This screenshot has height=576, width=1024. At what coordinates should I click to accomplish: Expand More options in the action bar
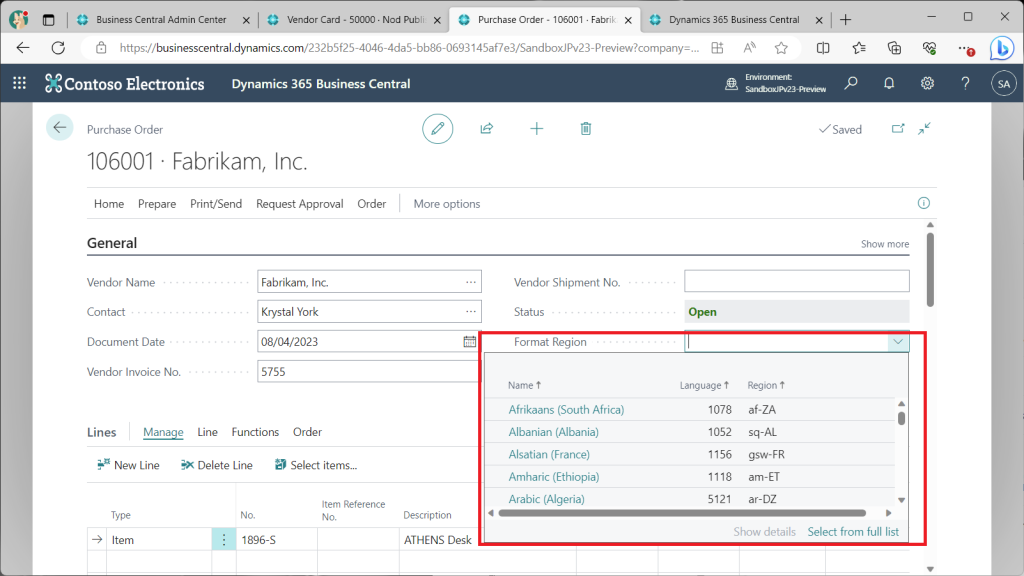point(447,204)
